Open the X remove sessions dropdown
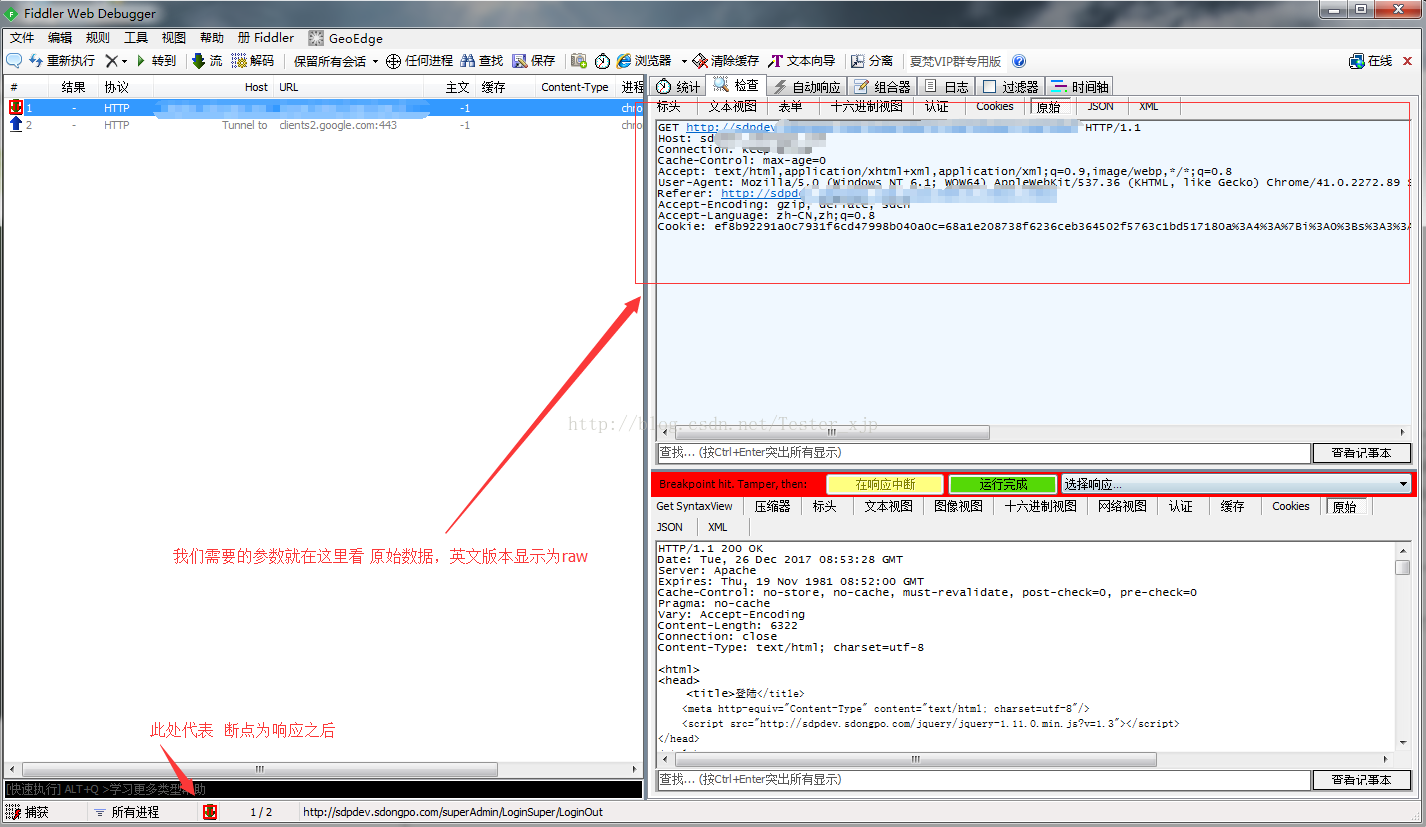Viewport: 1426px width, 827px height. click(x=116, y=61)
